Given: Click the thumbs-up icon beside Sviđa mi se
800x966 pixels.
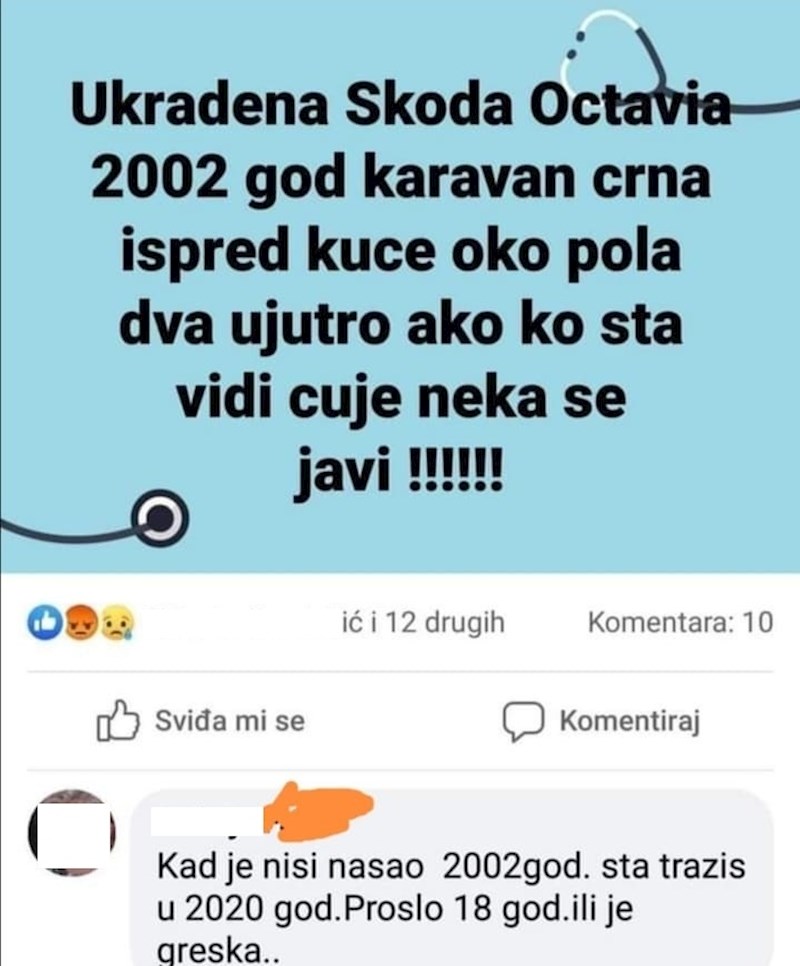Looking at the screenshot, I should [117, 720].
